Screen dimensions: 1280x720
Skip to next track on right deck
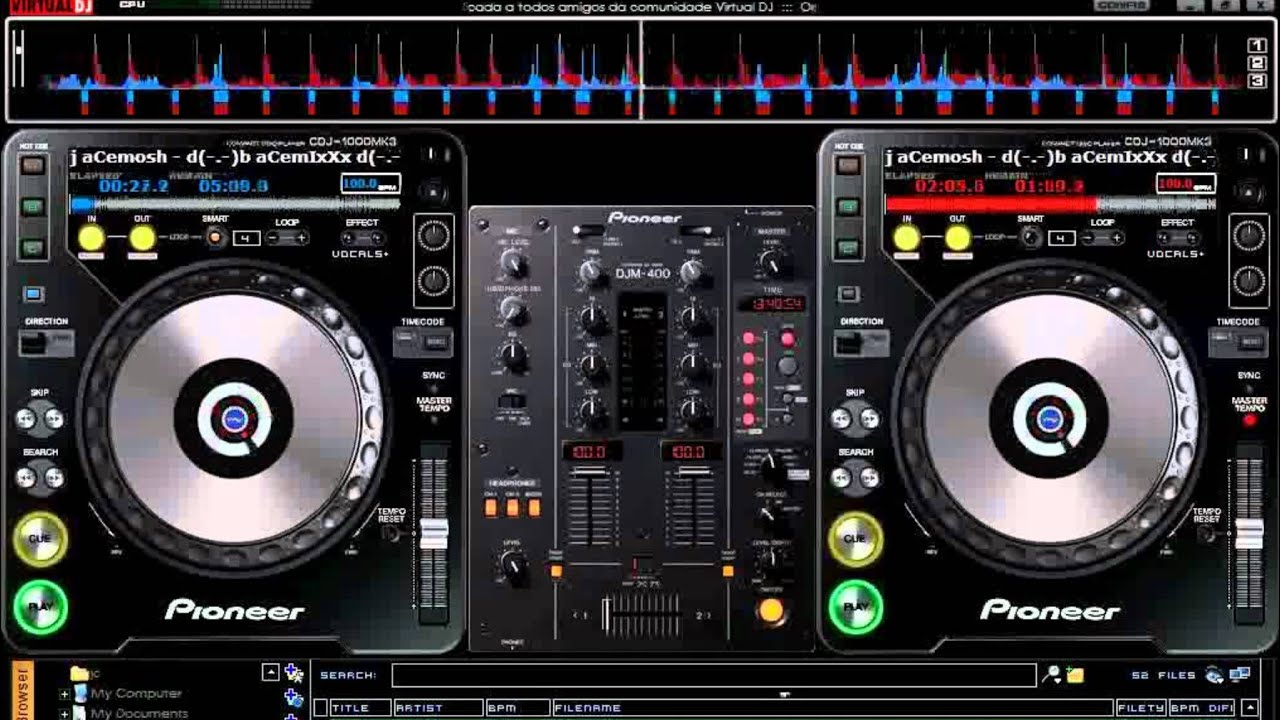(x=869, y=419)
